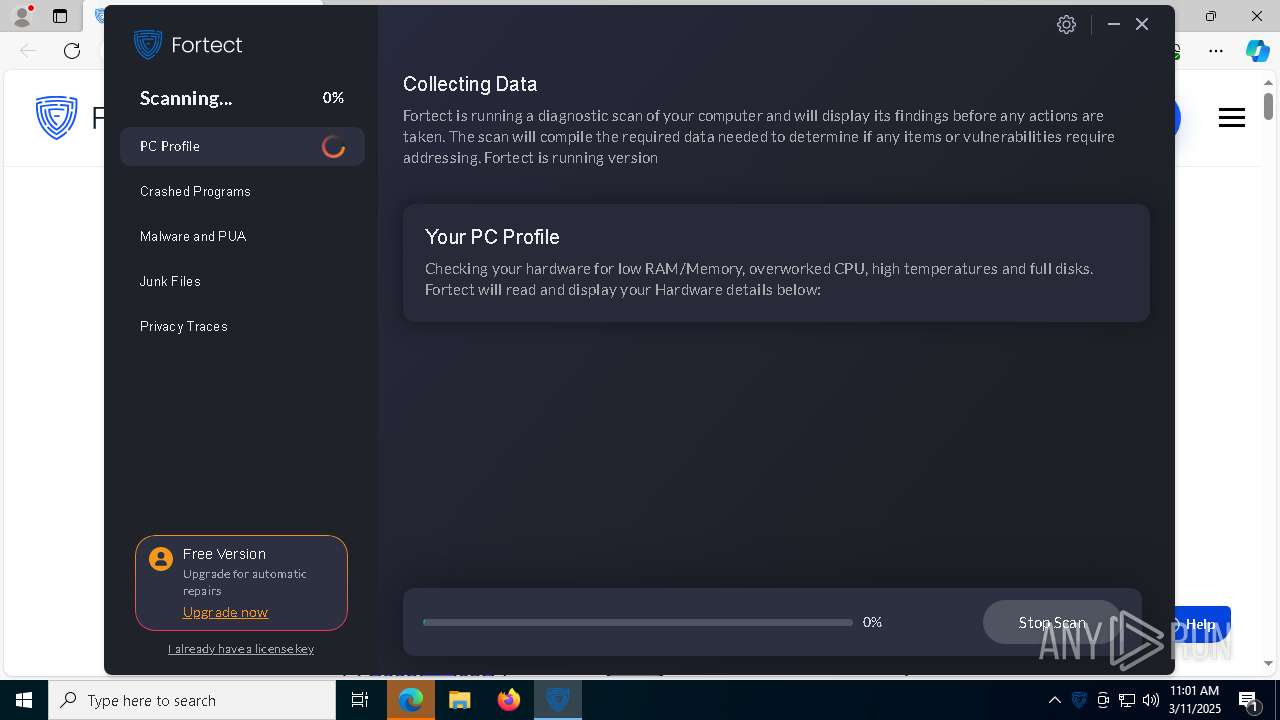Restore down the Edge browser window
The height and width of the screenshot is (720, 1280).
(x=1211, y=16)
